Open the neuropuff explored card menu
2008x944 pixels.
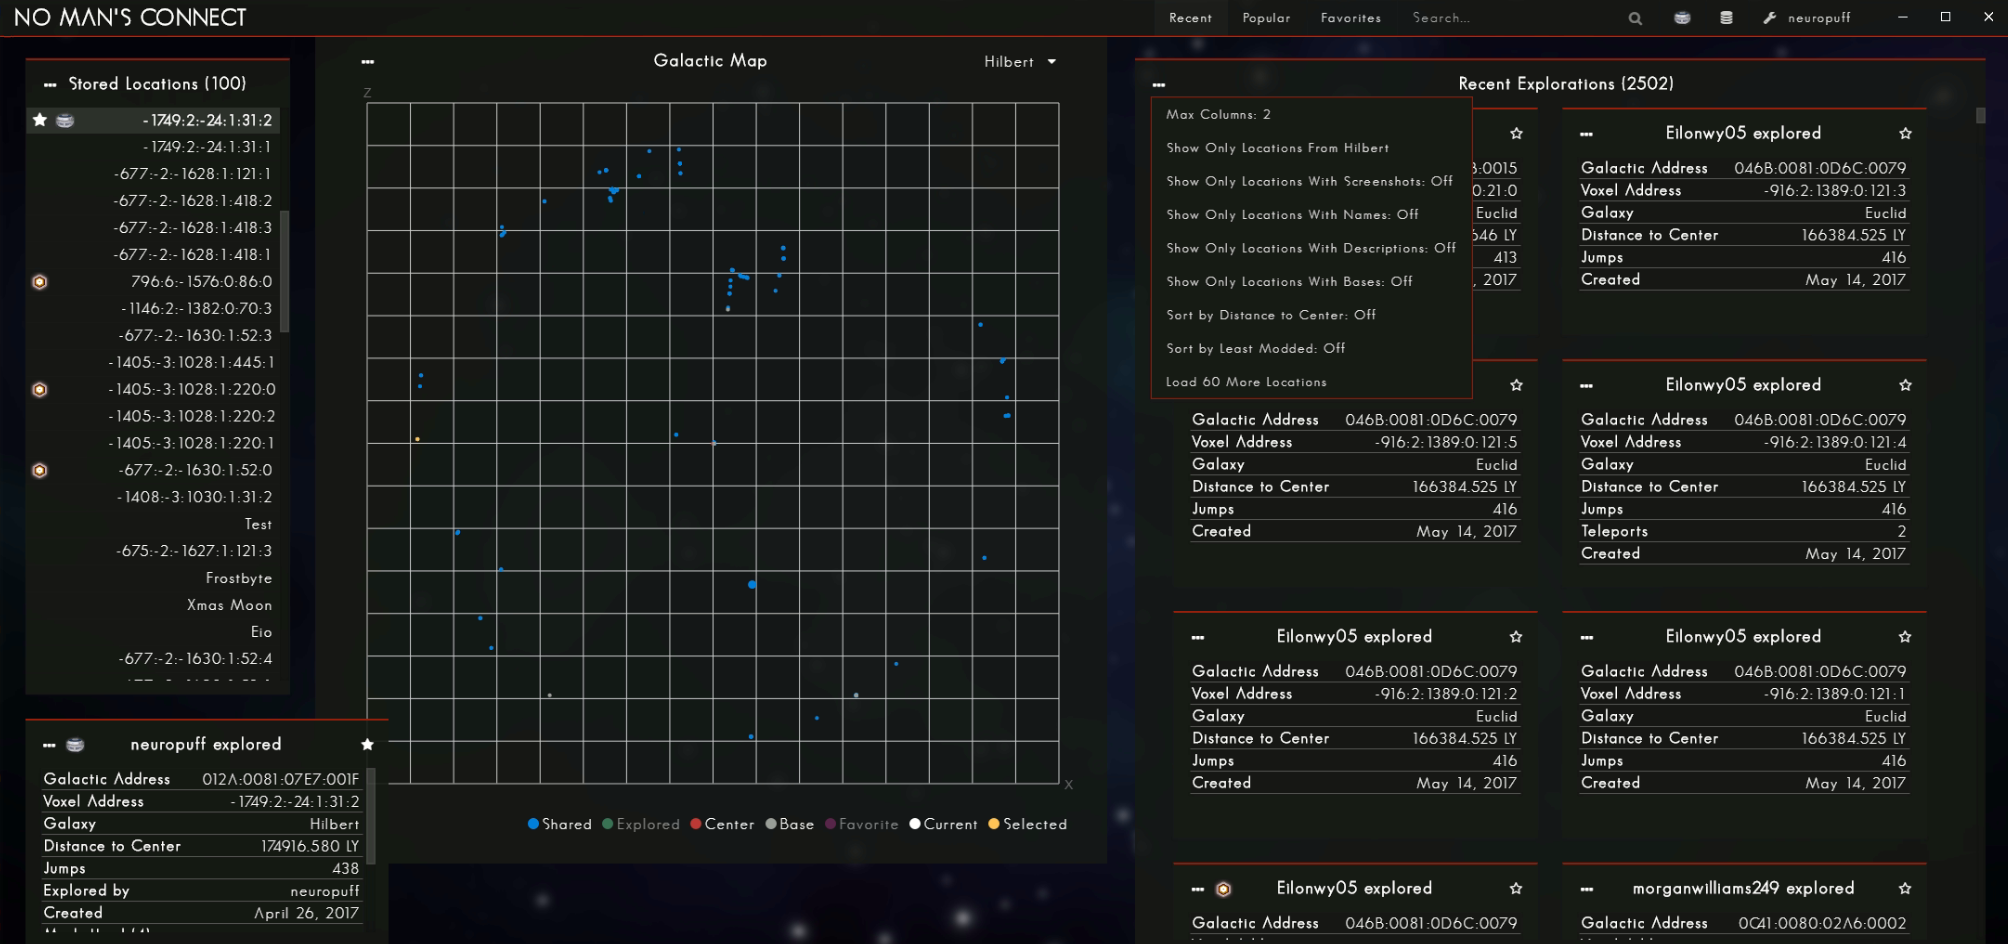(49, 746)
